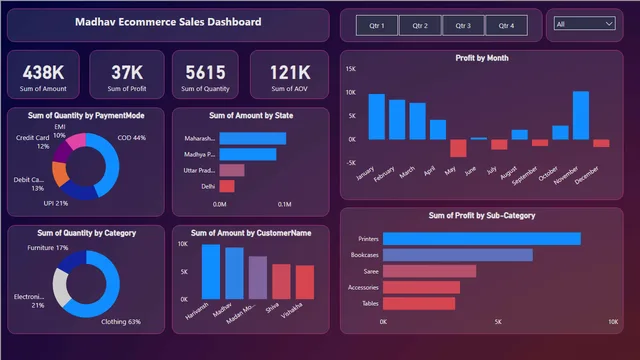Click the 'COD 44%' data label
The height and width of the screenshot is (360, 640).
pos(131,138)
